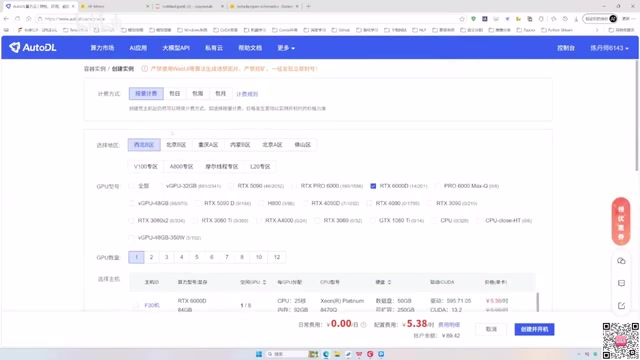Viewport: 640px width, 360px height.
Task: Open WPS icon in taskbar
Action: [x=359, y=354]
